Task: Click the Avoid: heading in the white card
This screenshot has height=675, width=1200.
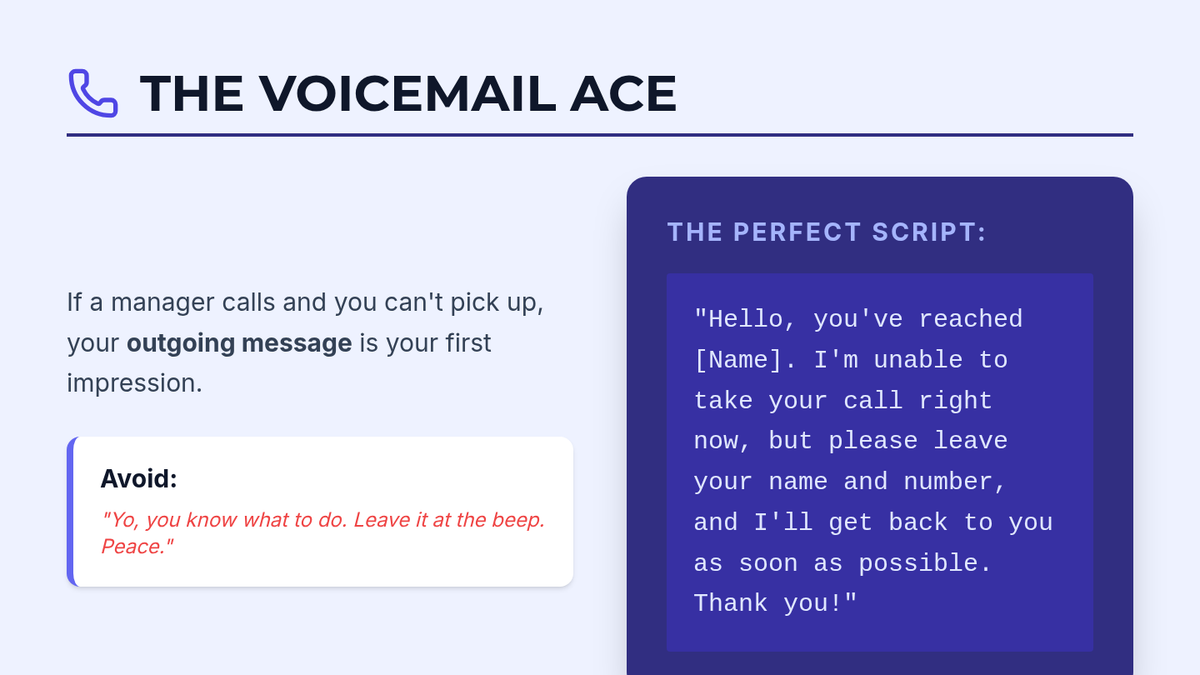Action: (139, 479)
